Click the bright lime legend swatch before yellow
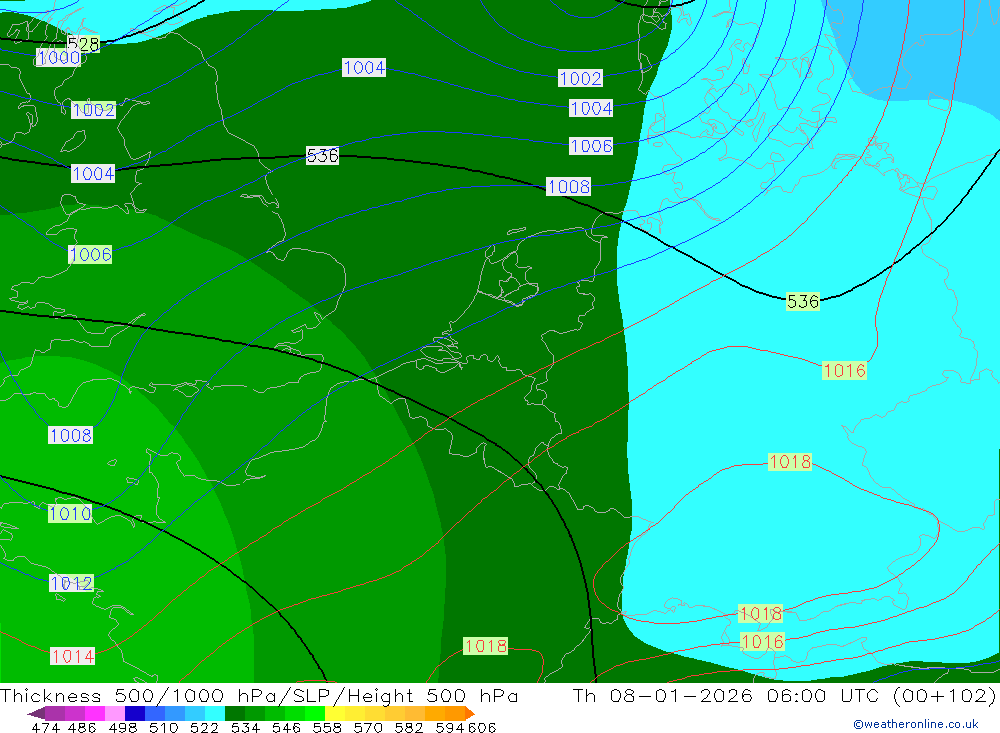This screenshot has height=733, width=1000. coord(315,713)
